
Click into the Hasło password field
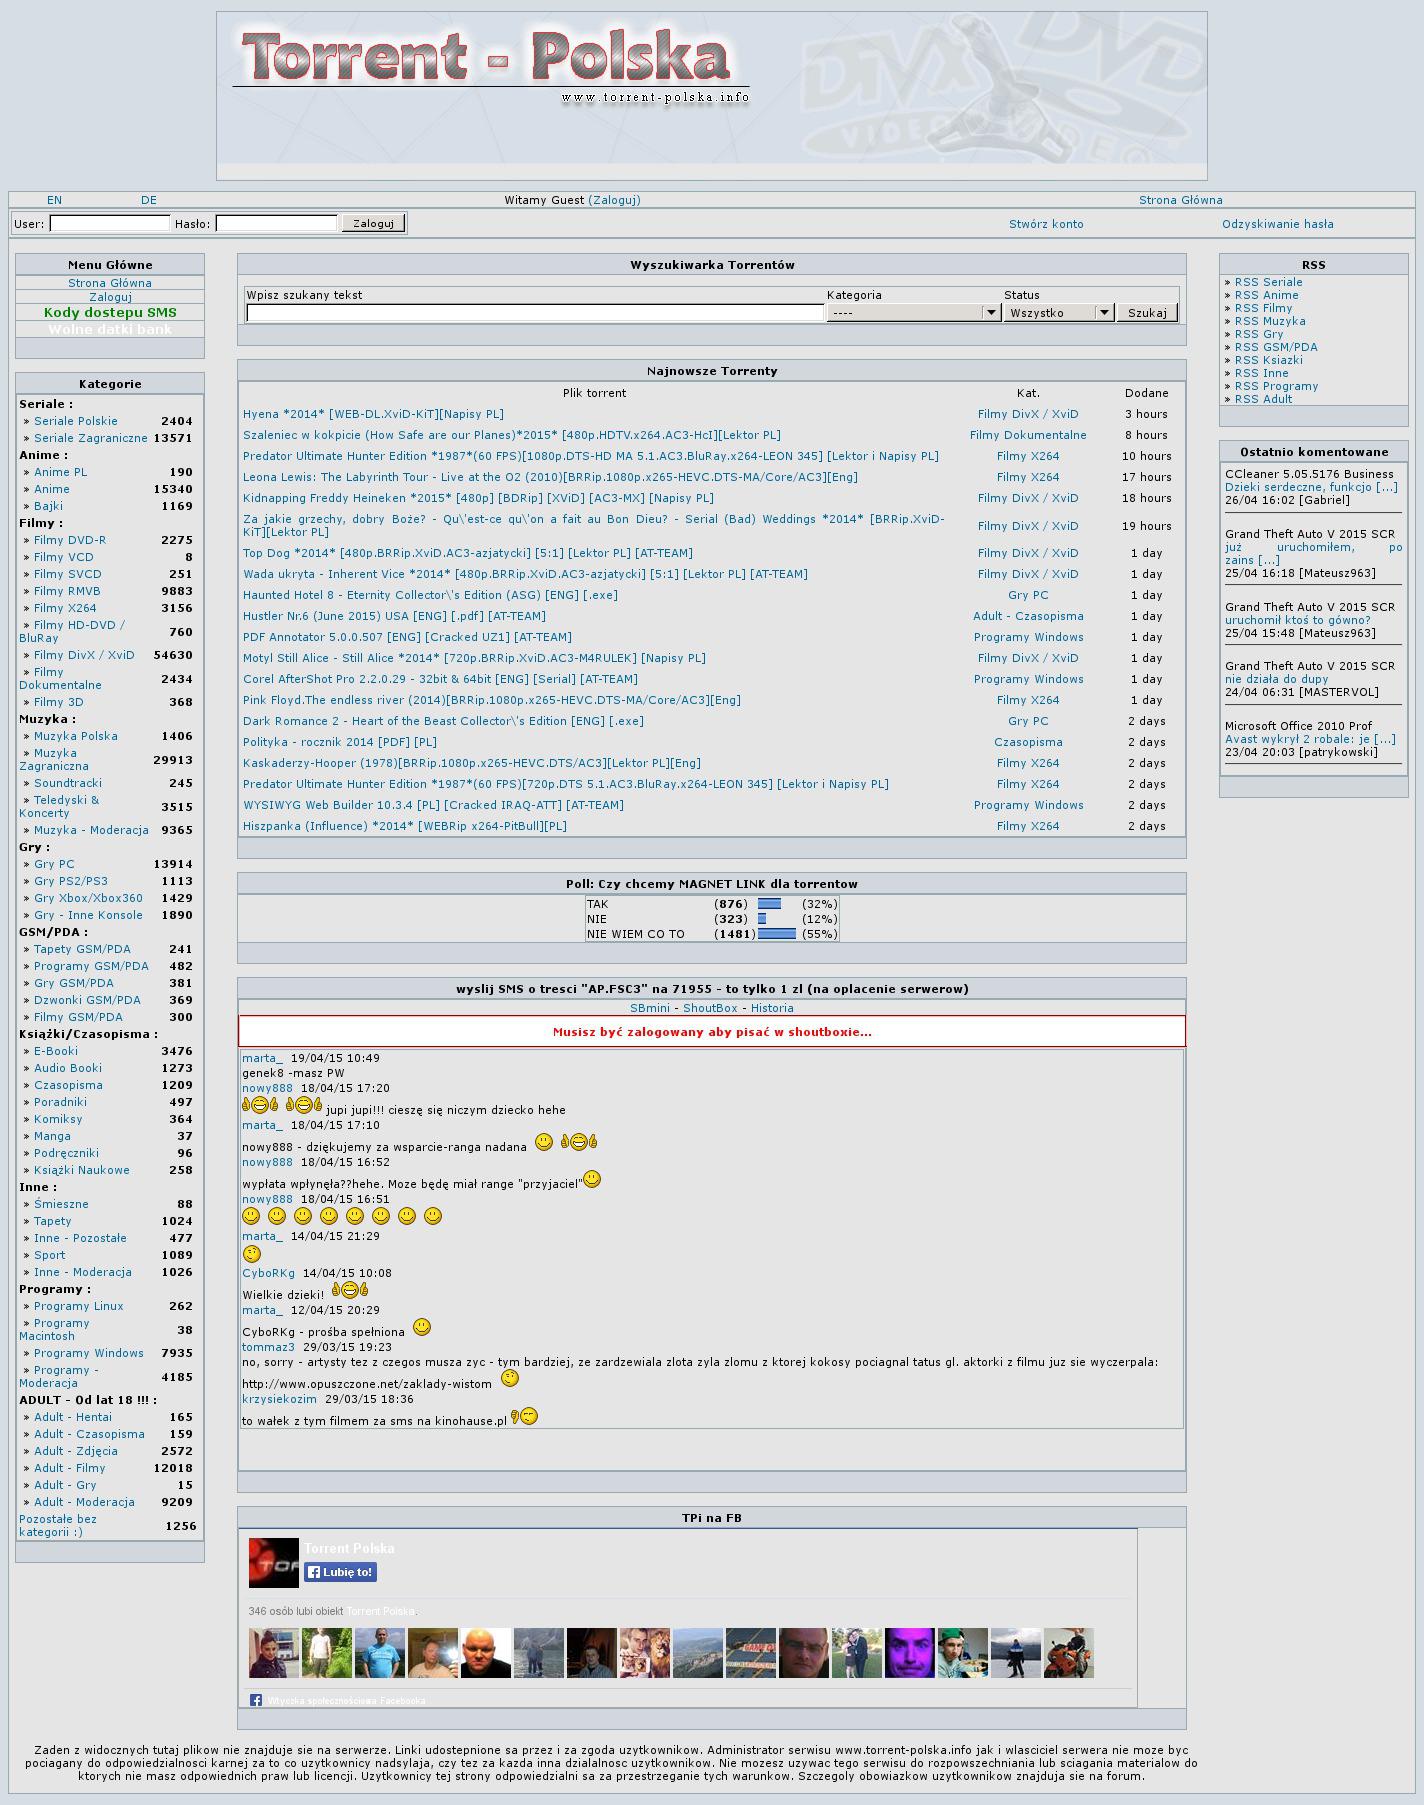point(276,223)
